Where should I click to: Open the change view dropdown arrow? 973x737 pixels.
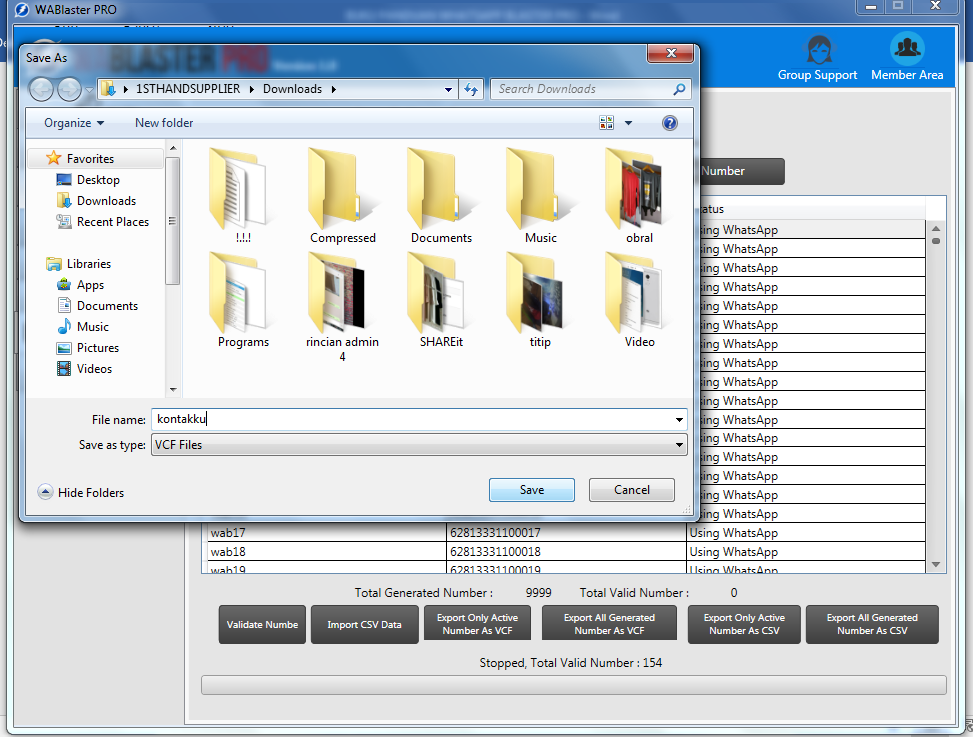tap(629, 123)
